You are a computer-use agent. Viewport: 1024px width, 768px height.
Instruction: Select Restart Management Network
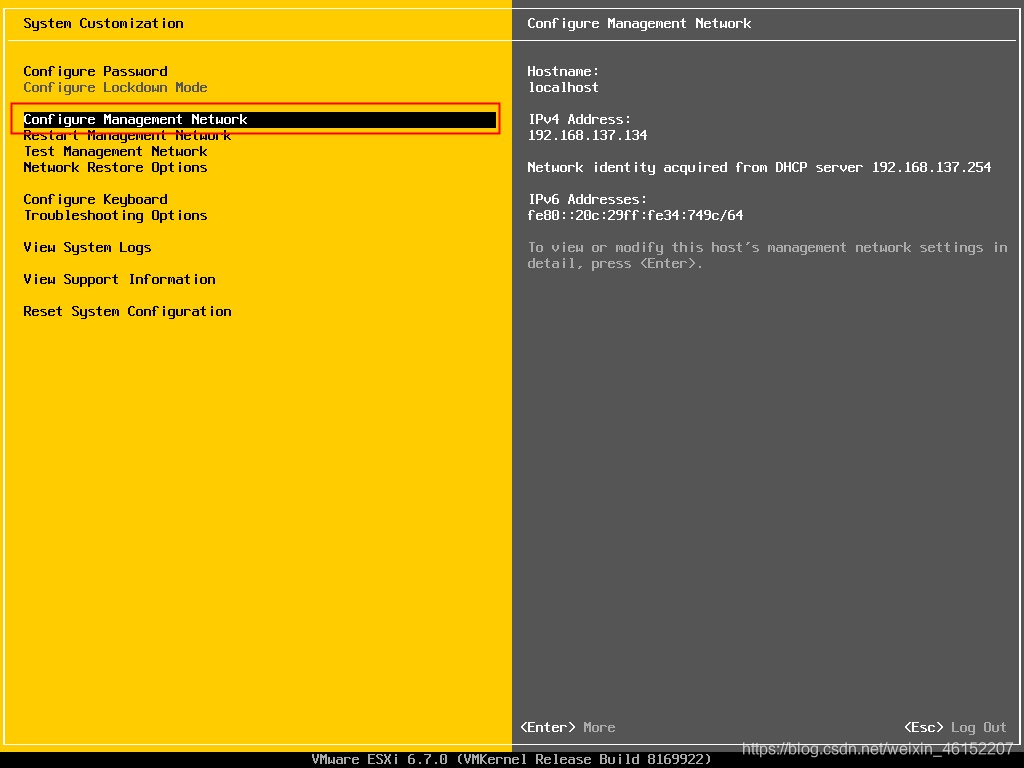point(128,135)
